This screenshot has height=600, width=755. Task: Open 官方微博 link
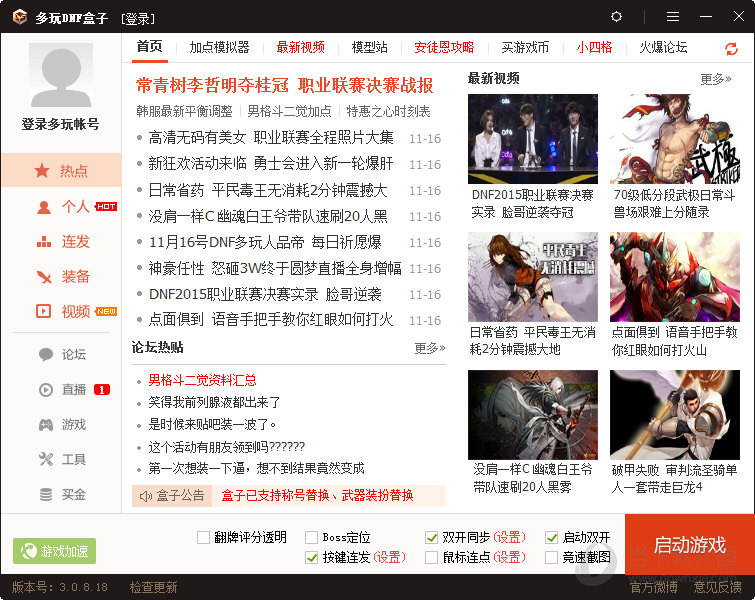[x=653, y=587]
